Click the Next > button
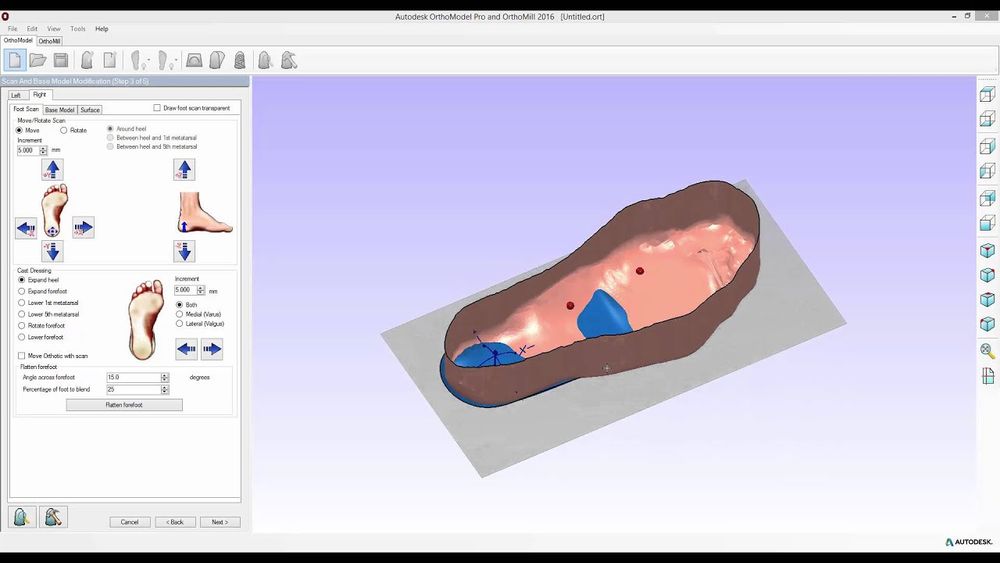 click(220, 522)
